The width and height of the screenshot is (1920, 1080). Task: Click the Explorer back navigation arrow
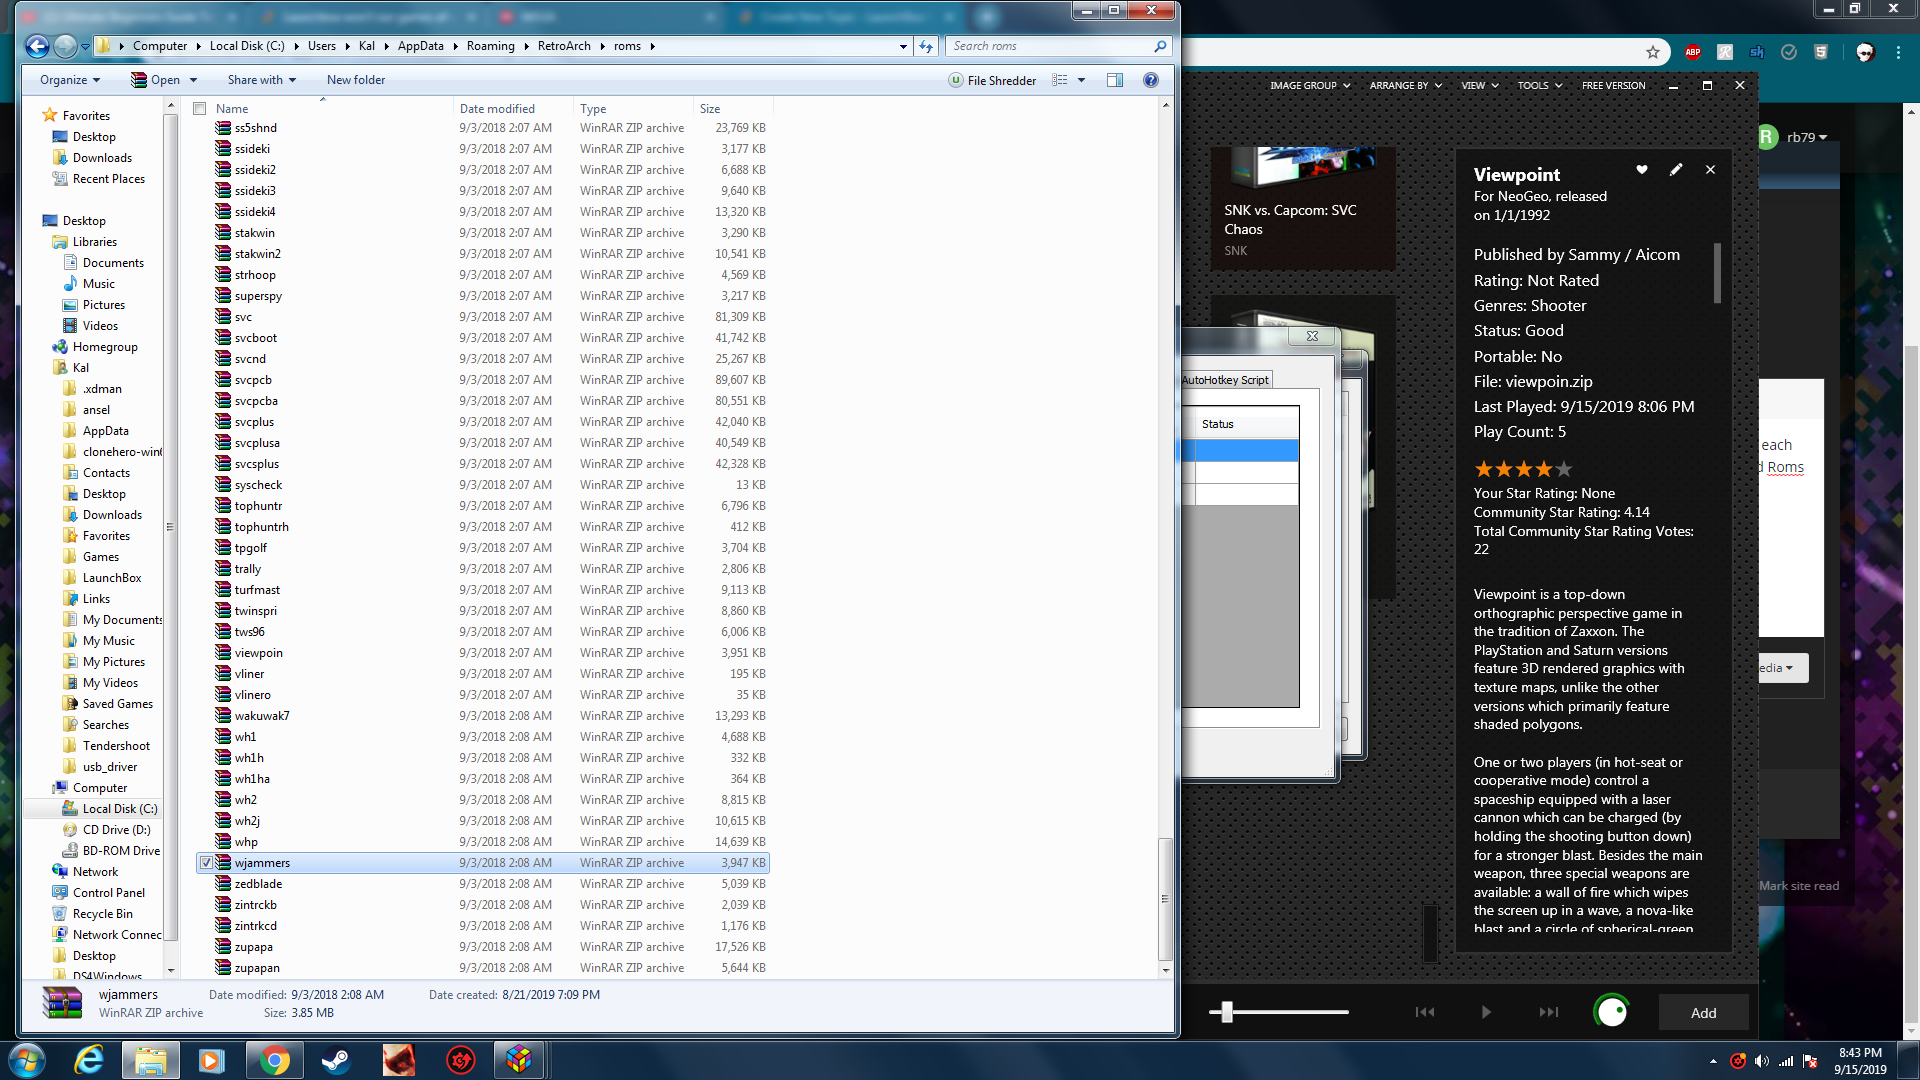pos(37,46)
